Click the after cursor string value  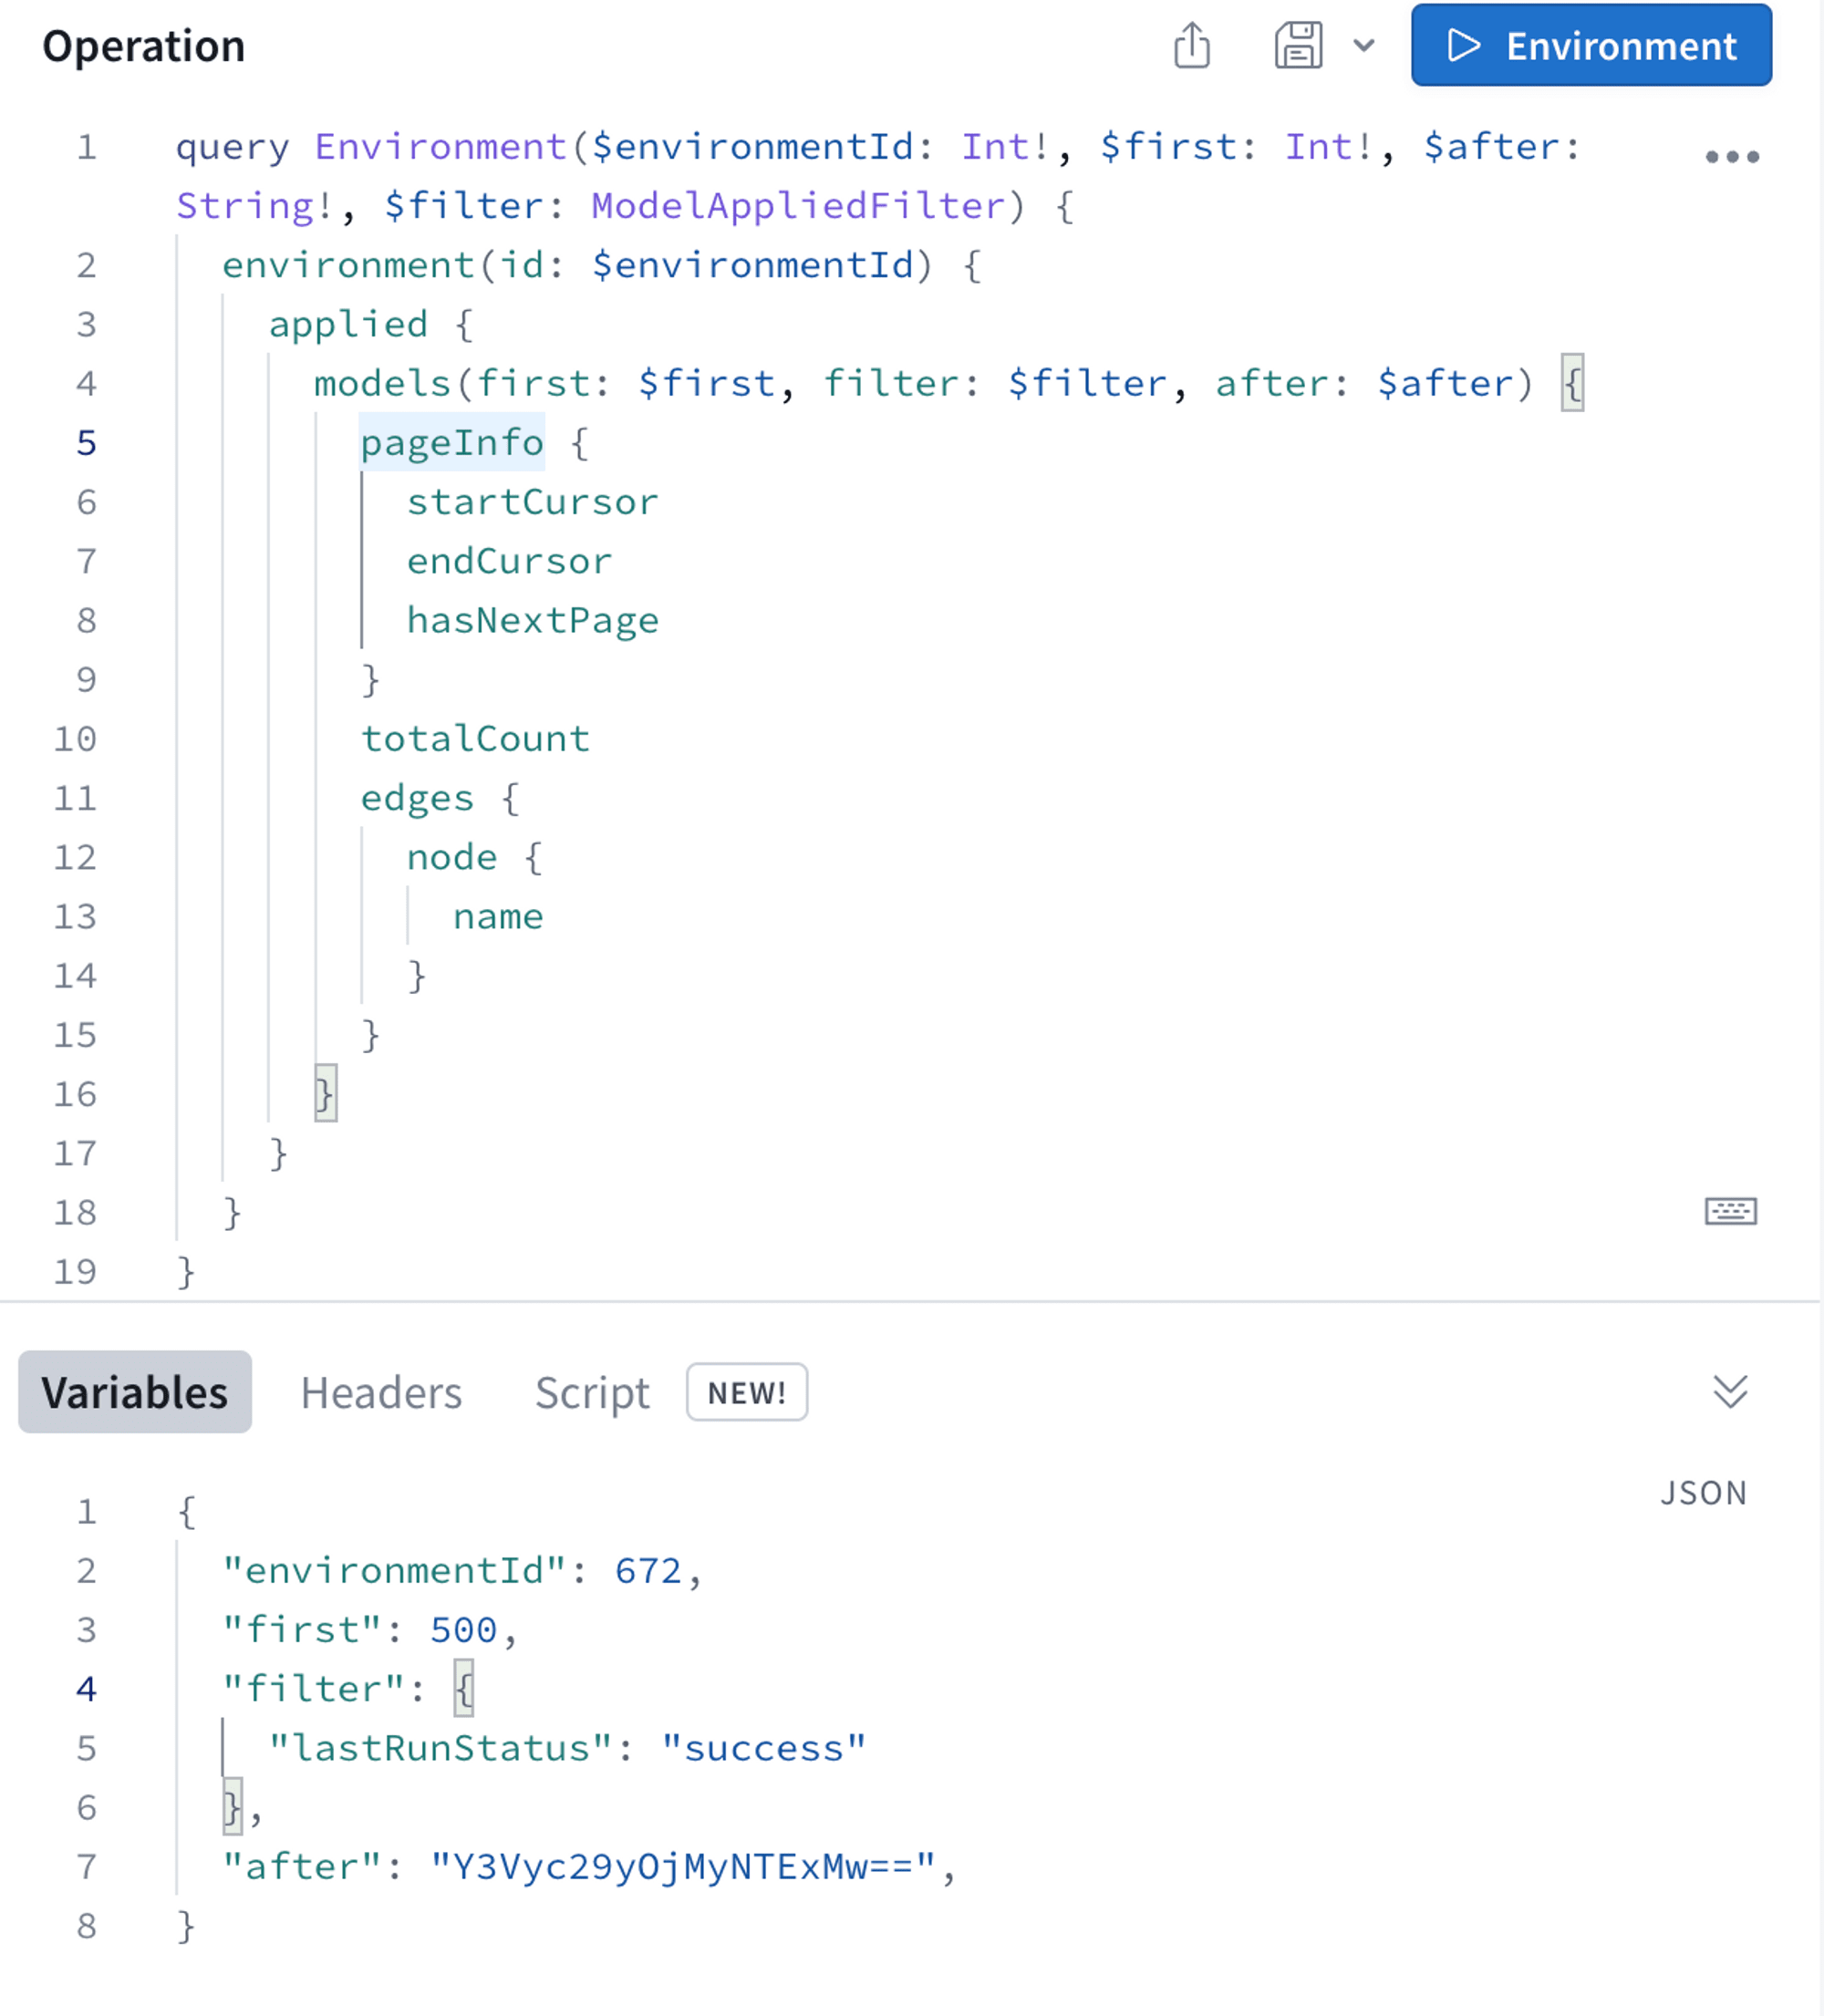(x=688, y=1866)
